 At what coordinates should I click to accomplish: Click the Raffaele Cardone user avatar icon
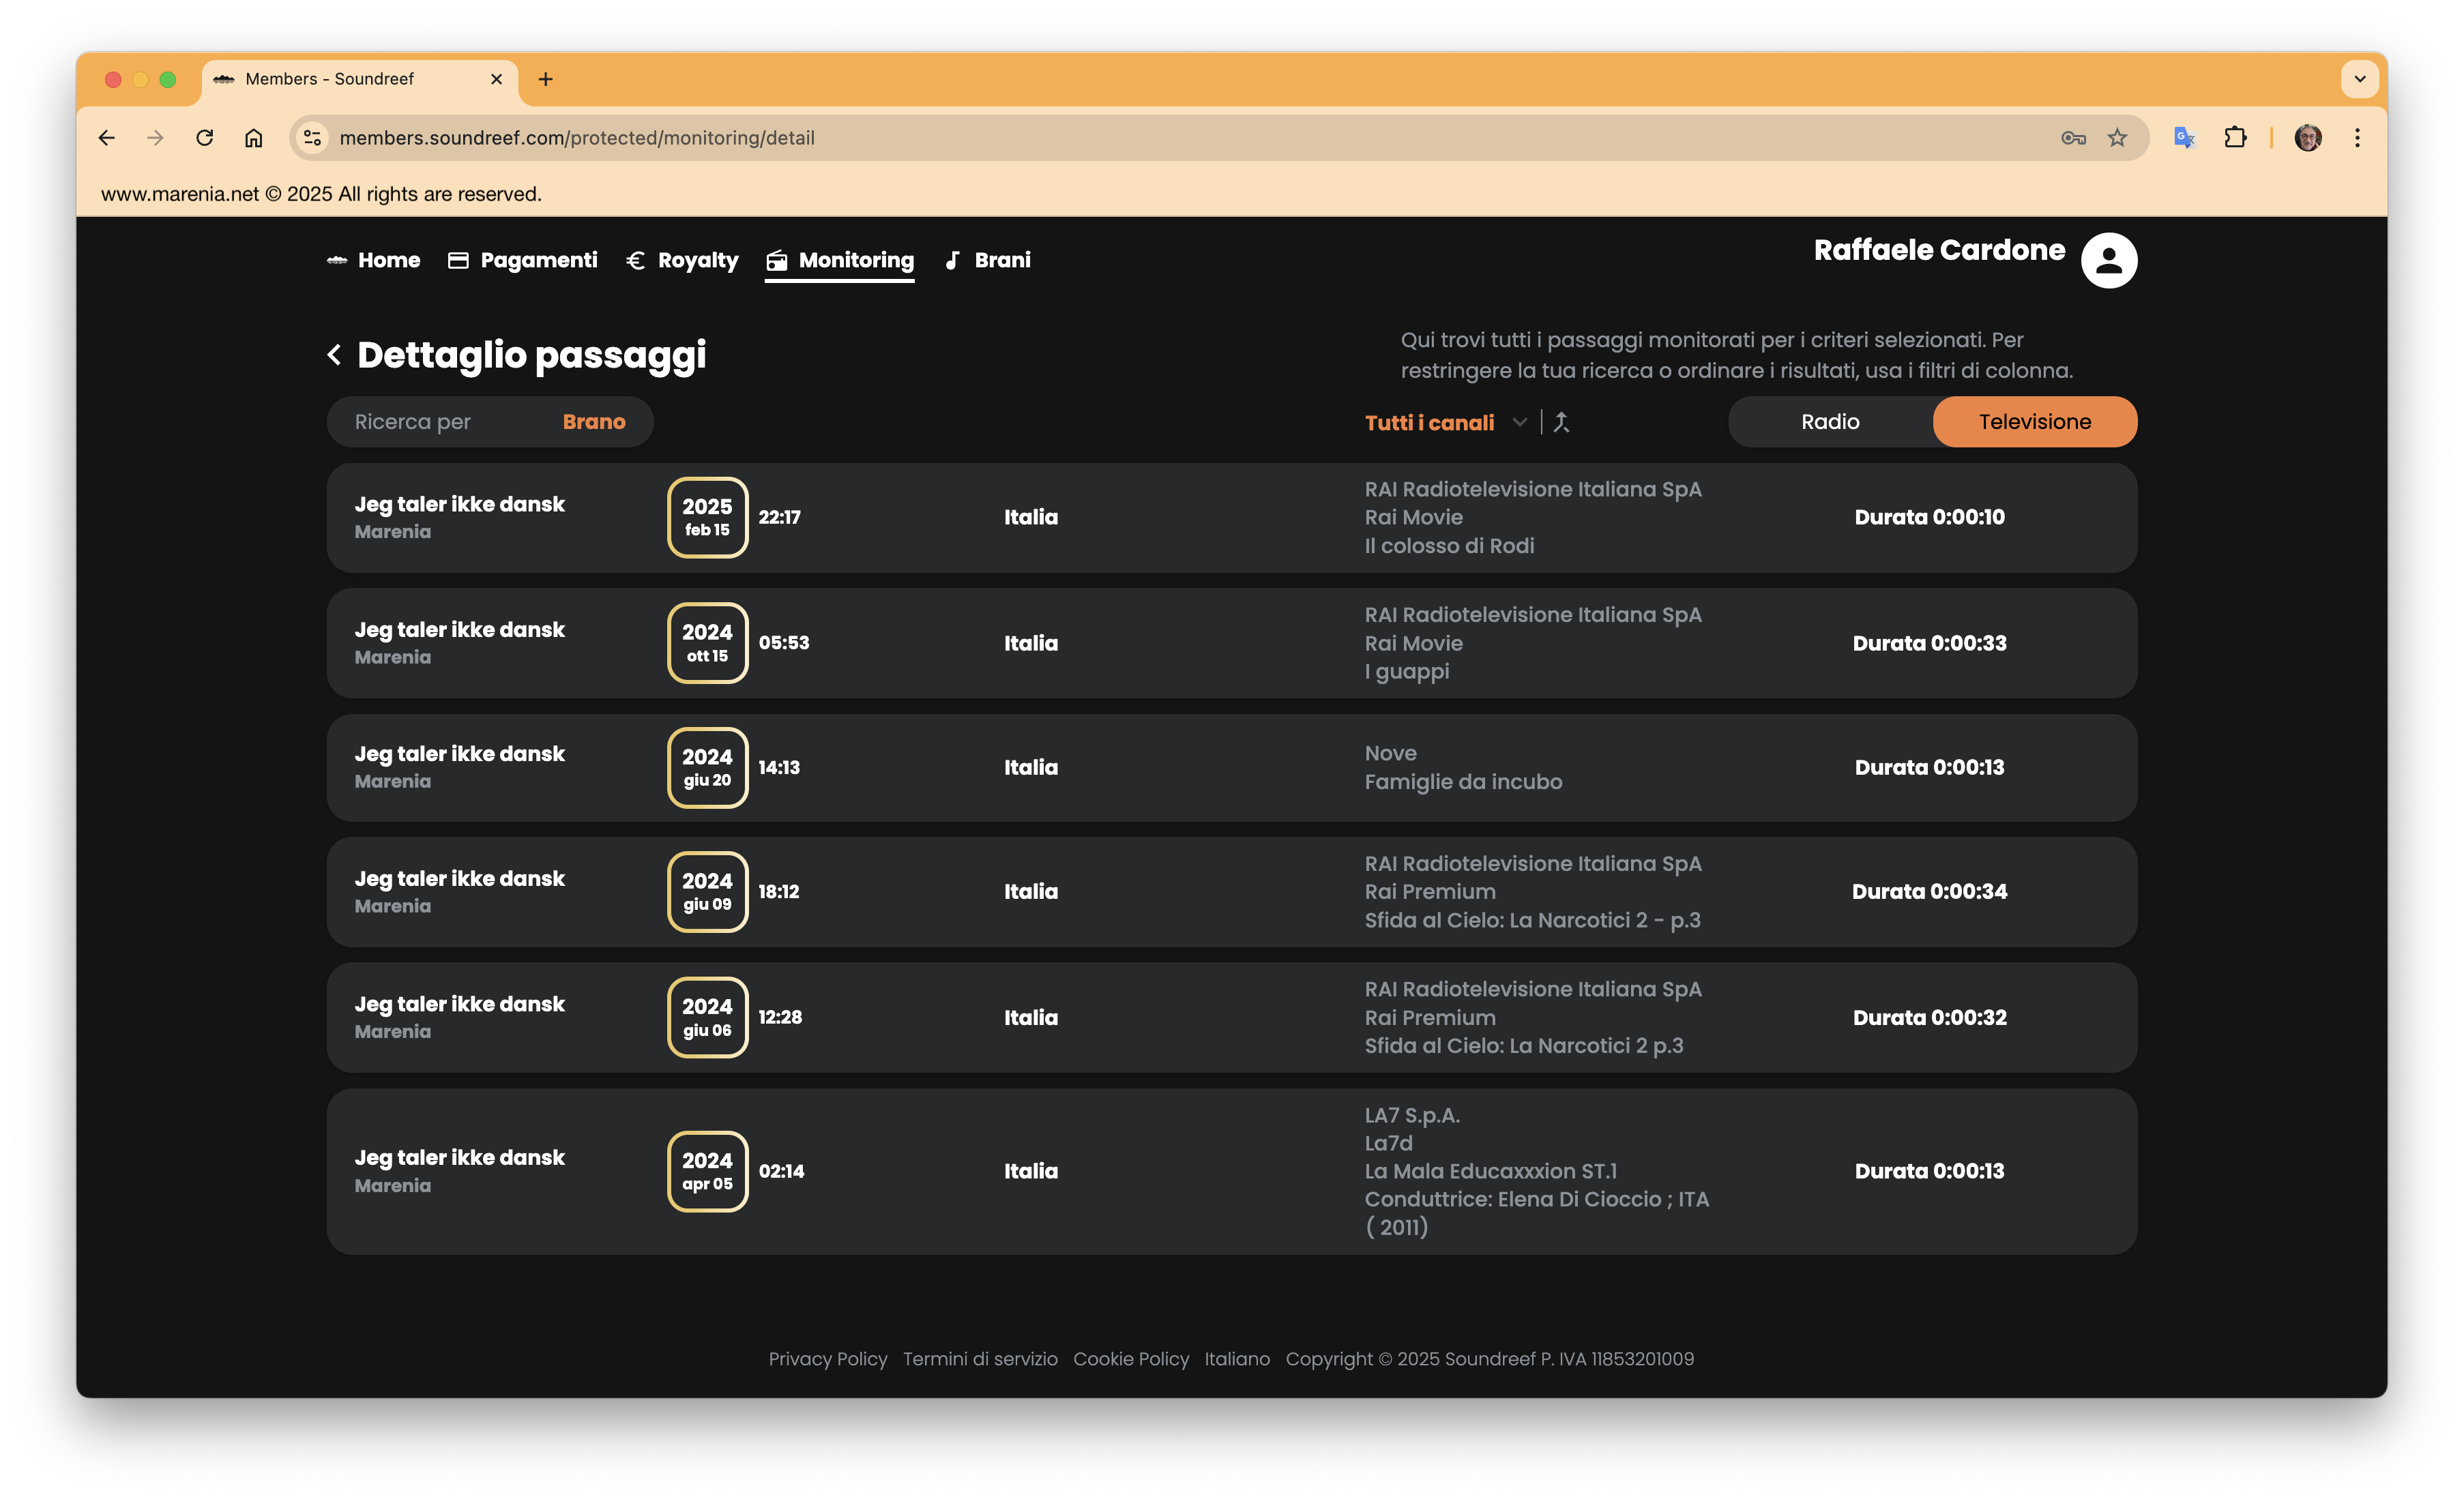(x=2109, y=260)
